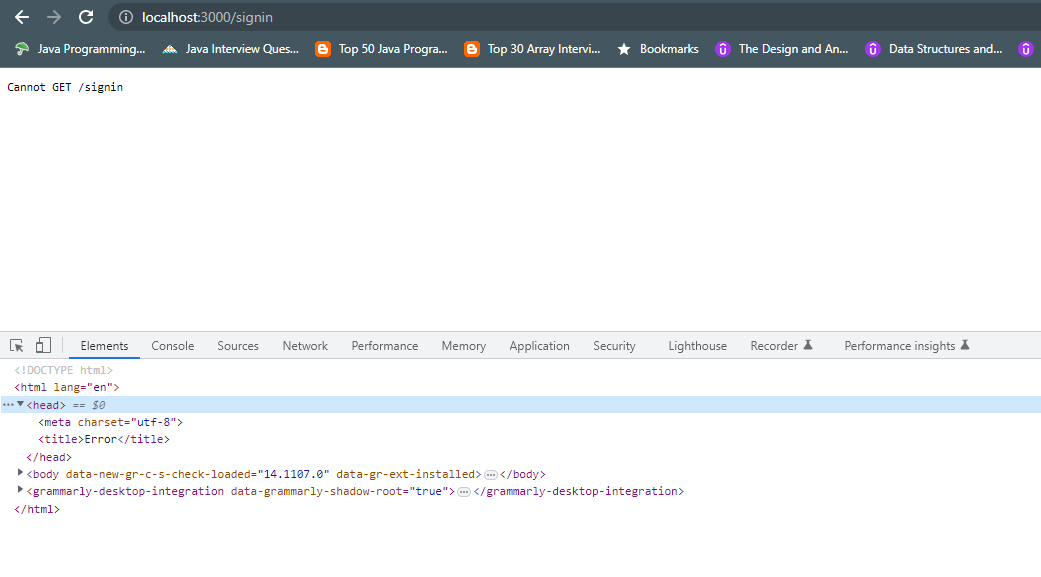1041x577 pixels.
Task: Reload the localhost signin page
Action: coord(86,17)
